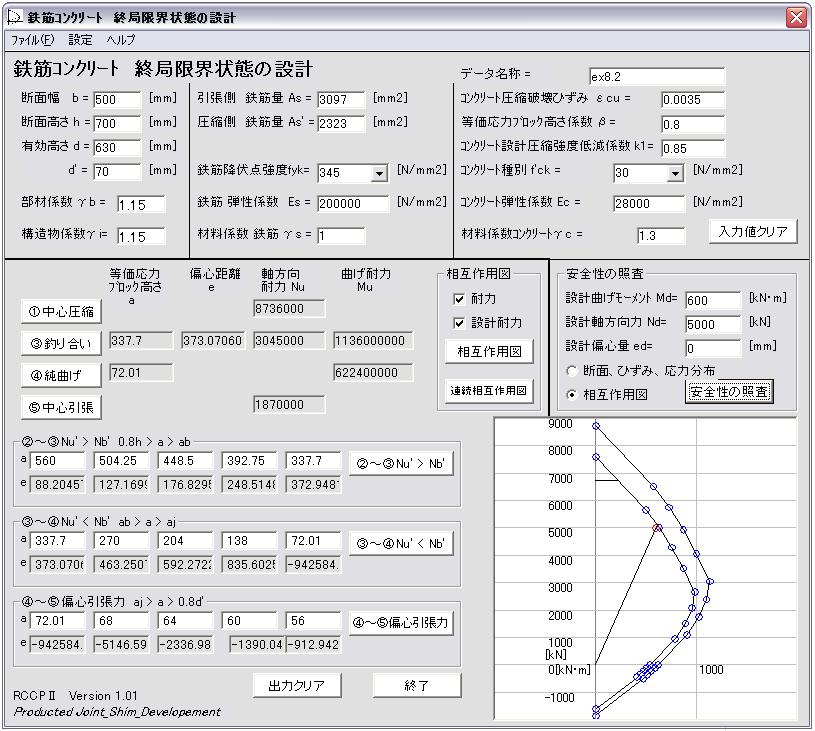The height and width of the screenshot is (731, 815).
Task: Click the a field showing 270
Action: pyautogui.click(x=121, y=541)
